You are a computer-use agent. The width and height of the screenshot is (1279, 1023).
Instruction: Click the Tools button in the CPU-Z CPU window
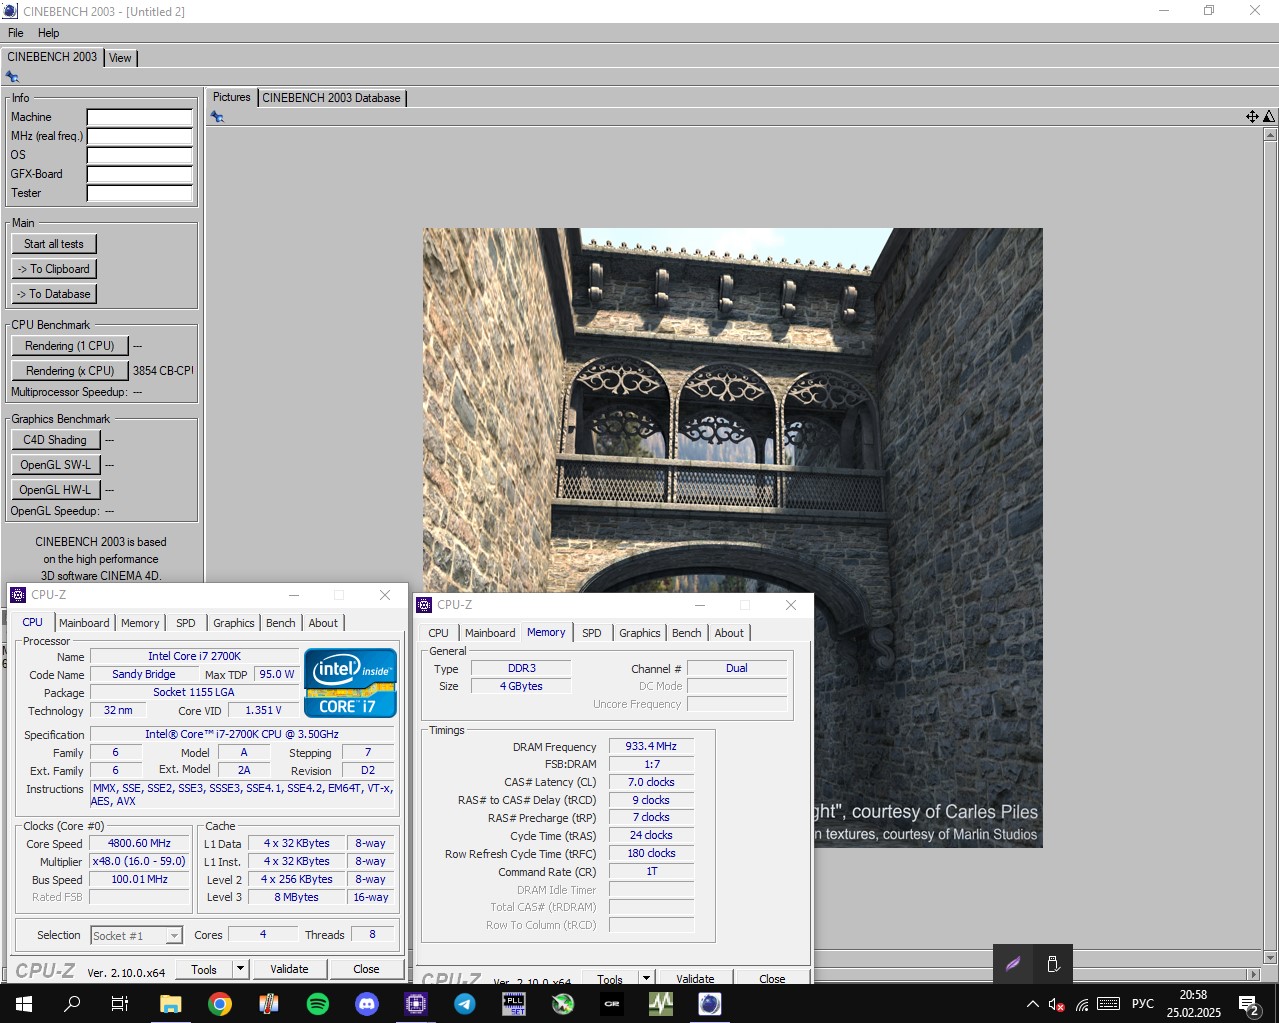click(x=204, y=969)
